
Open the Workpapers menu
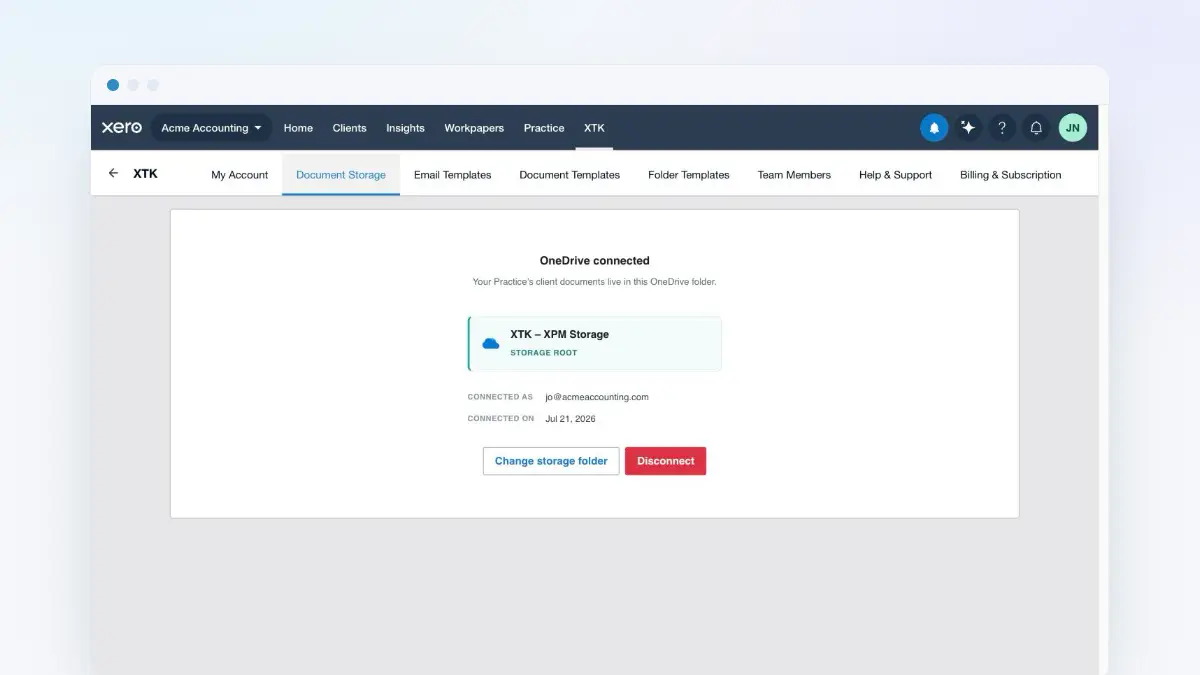point(474,128)
